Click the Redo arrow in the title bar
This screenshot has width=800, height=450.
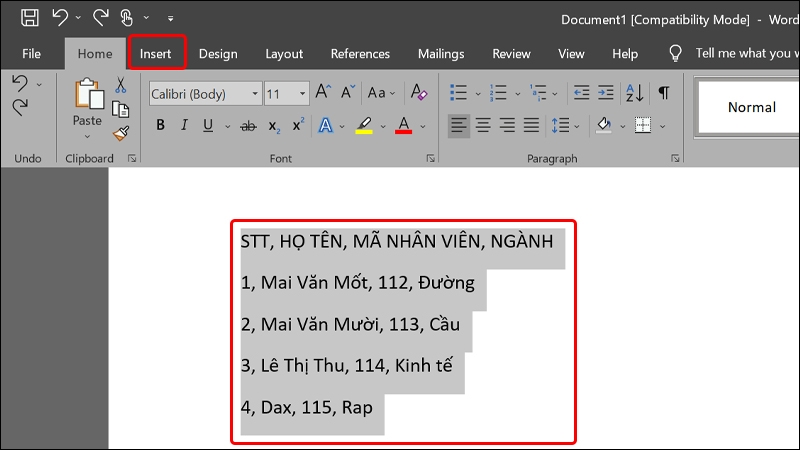[101, 18]
